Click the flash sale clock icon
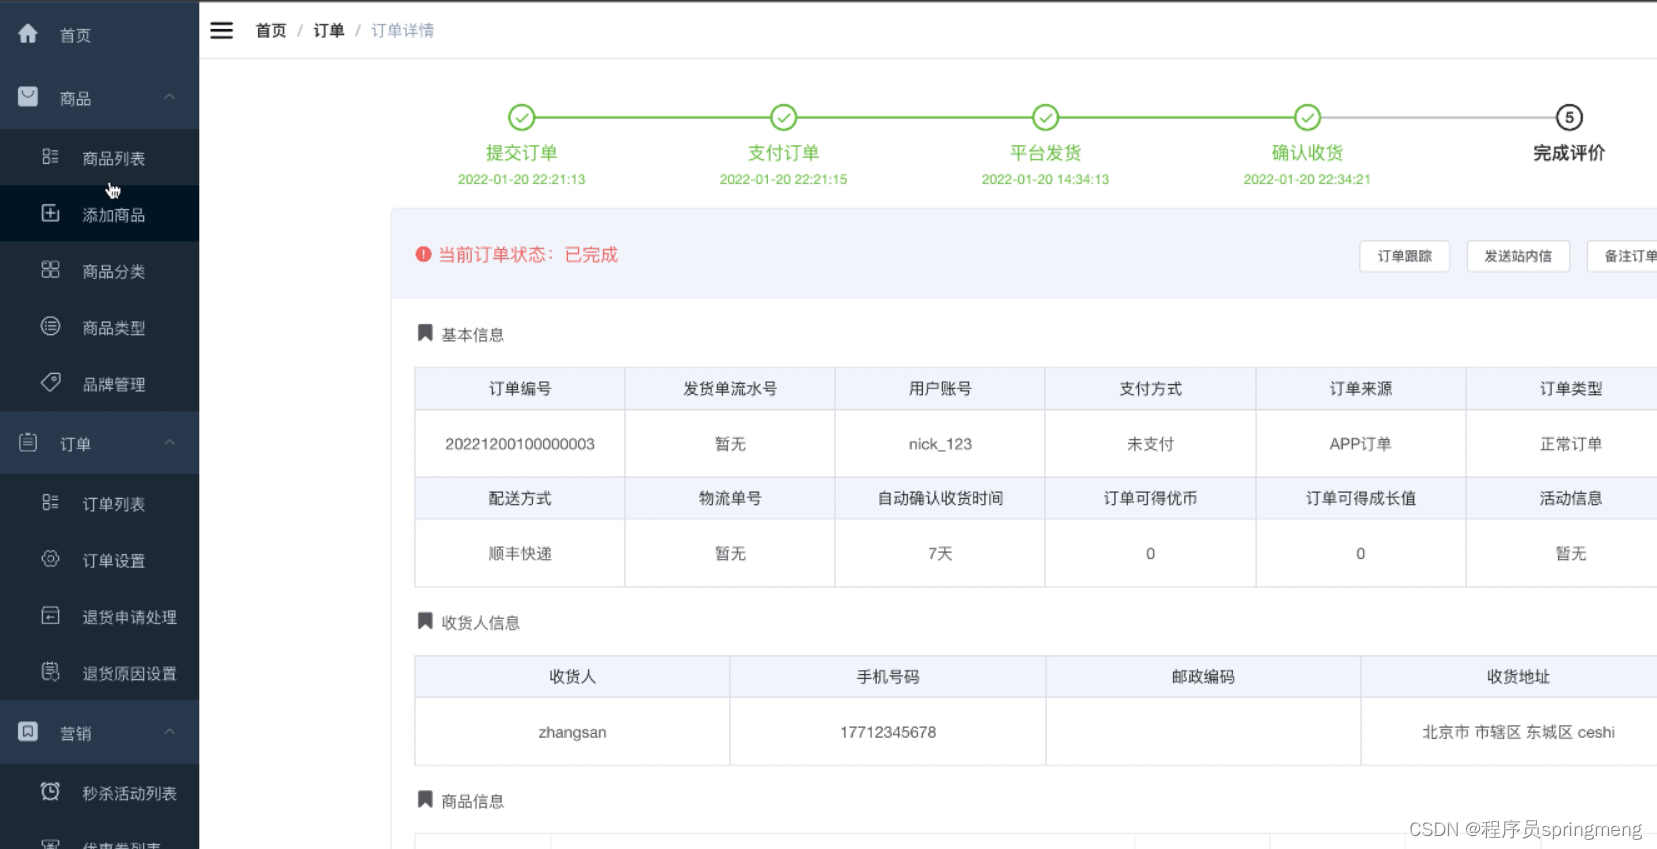 (50, 792)
